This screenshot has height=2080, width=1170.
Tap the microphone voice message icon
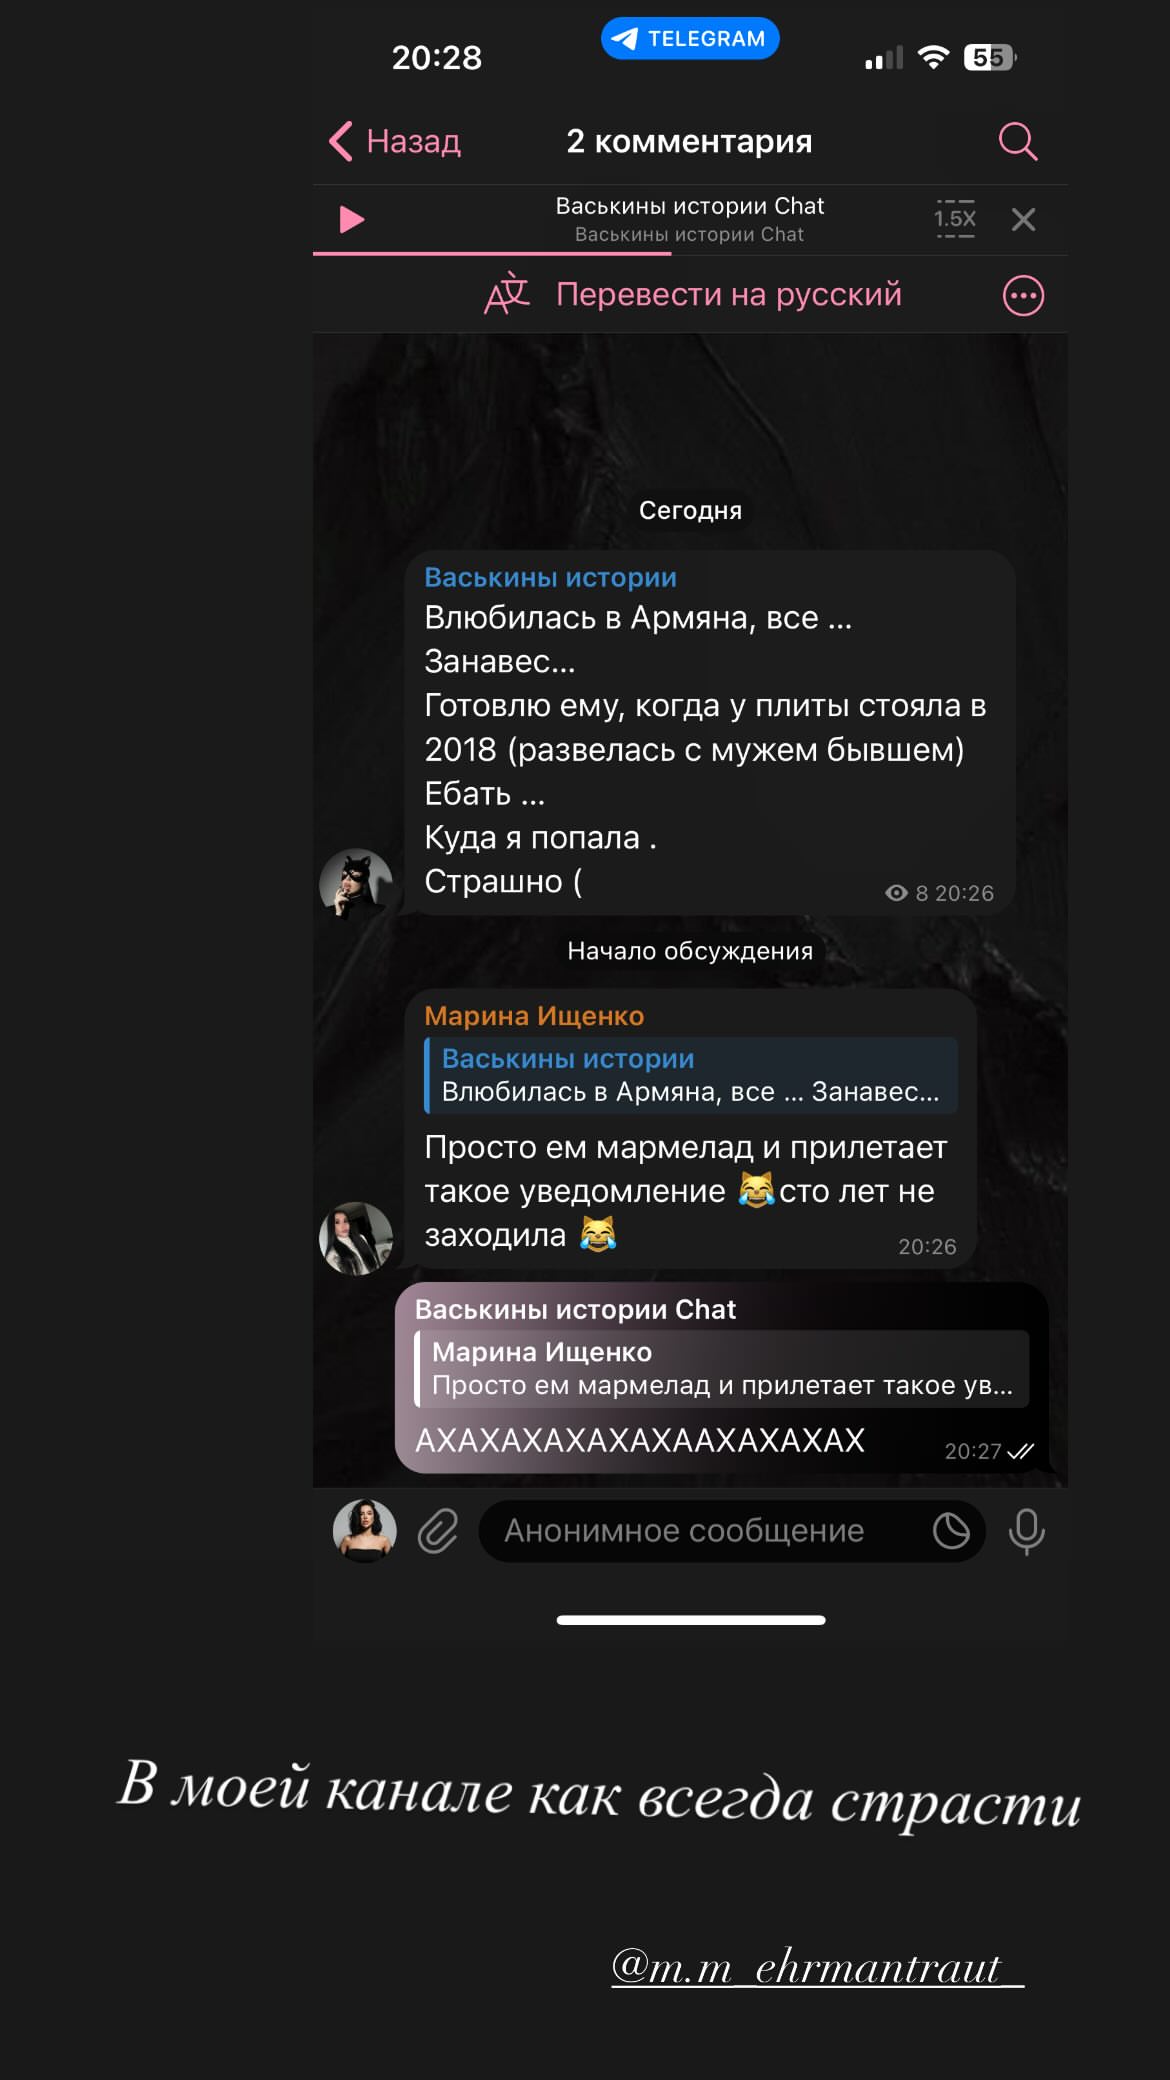point(1027,1531)
